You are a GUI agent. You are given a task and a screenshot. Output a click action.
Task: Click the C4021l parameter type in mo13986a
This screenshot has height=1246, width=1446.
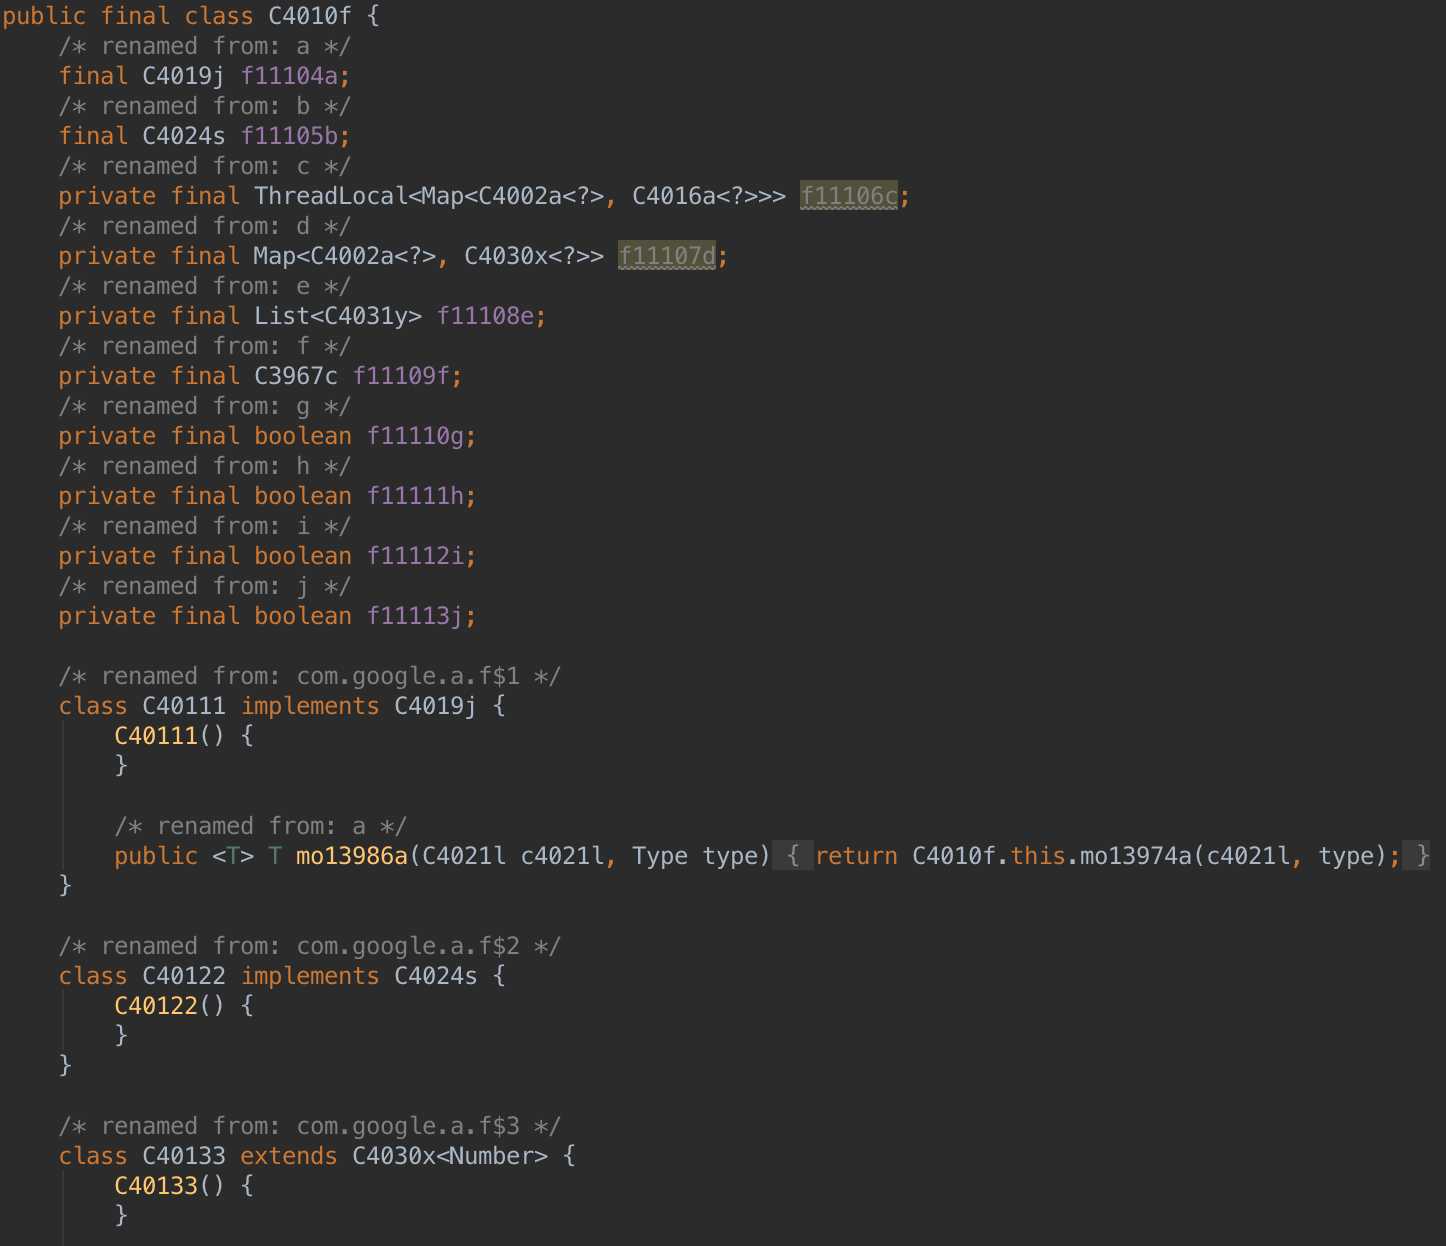coord(464,856)
